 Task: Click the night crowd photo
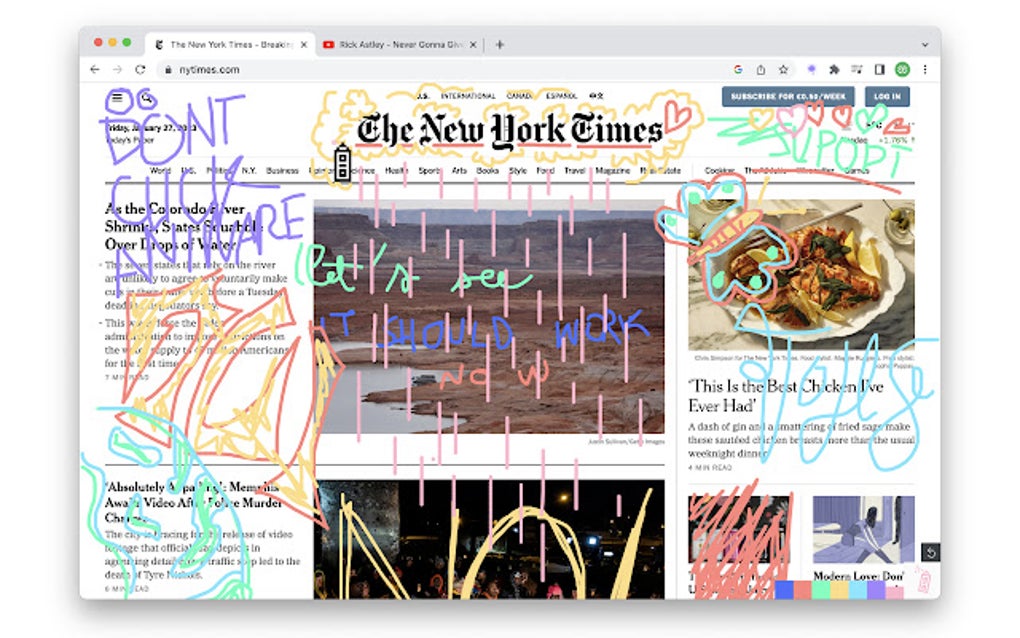[489, 539]
